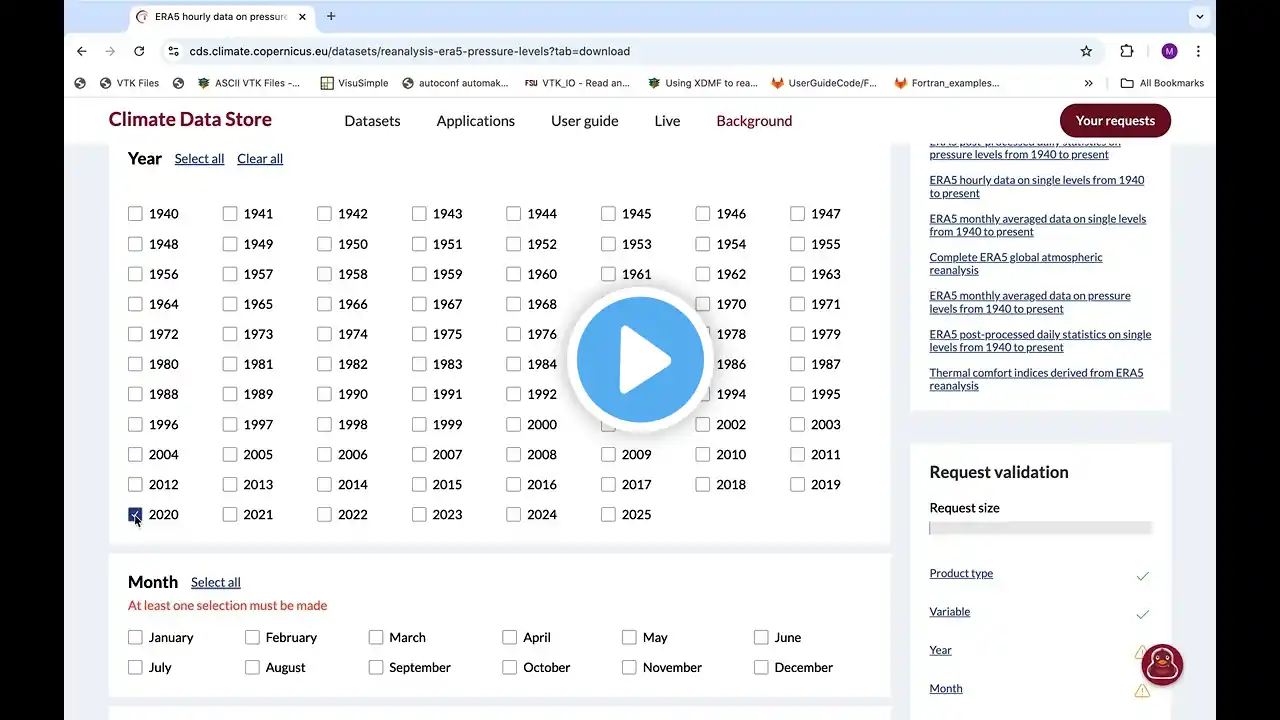This screenshot has height=720, width=1280.
Task: Click Clear all for Year
Action: pyautogui.click(x=260, y=159)
